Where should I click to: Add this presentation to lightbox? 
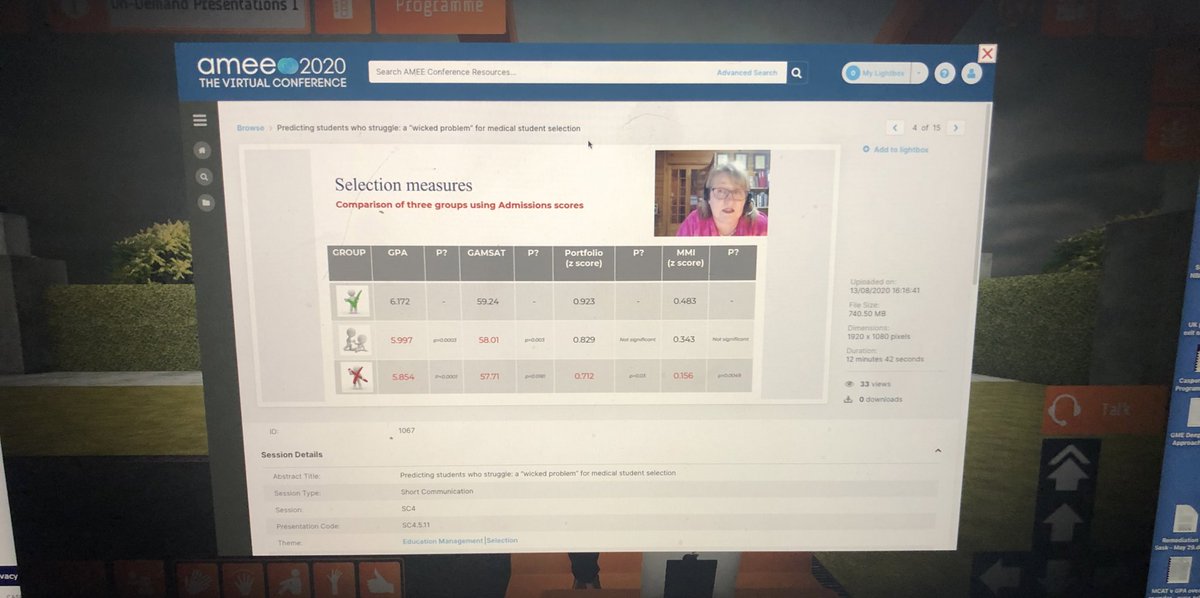(896, 148)
